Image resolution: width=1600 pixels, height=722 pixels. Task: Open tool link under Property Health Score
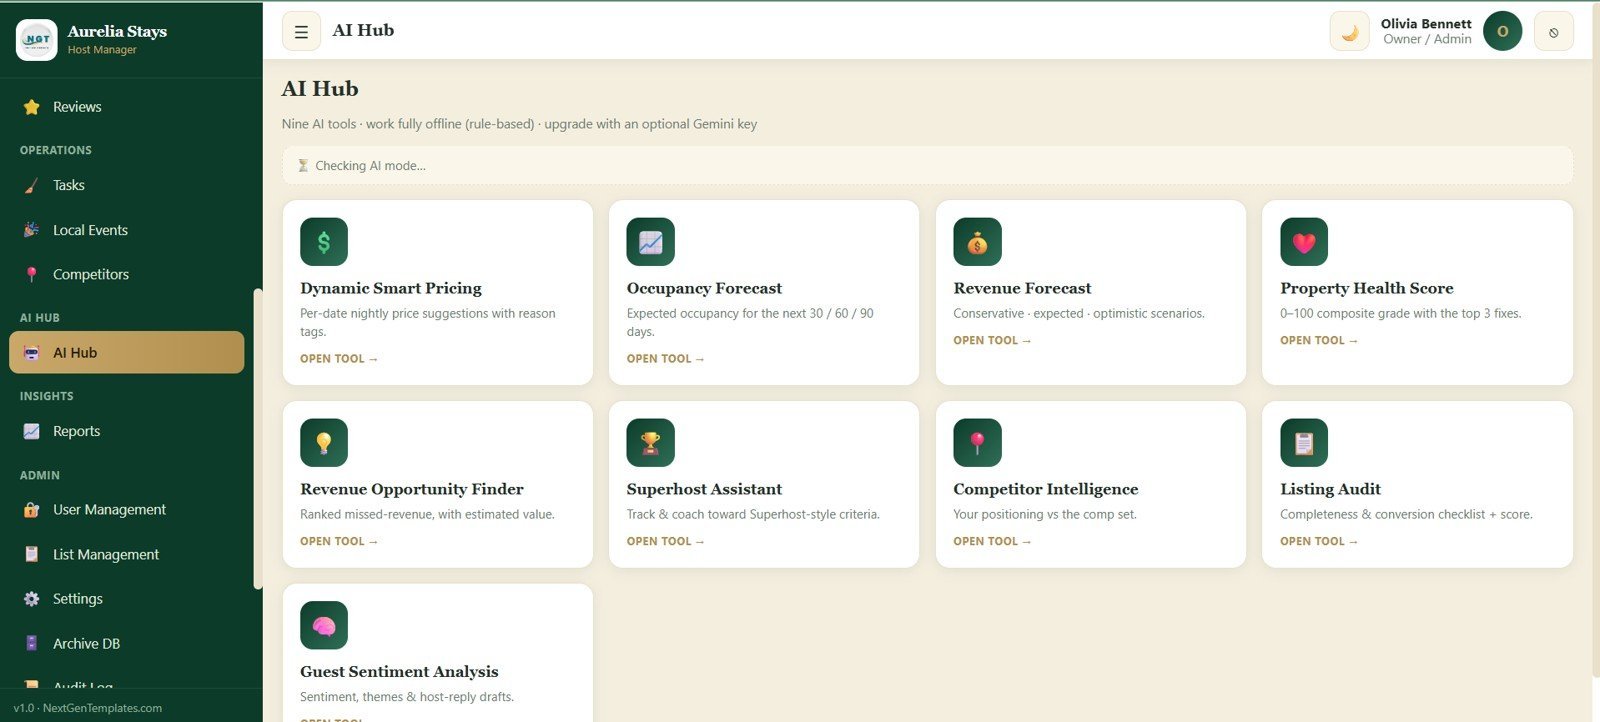pyautogui.click(x=1319, y=341)
